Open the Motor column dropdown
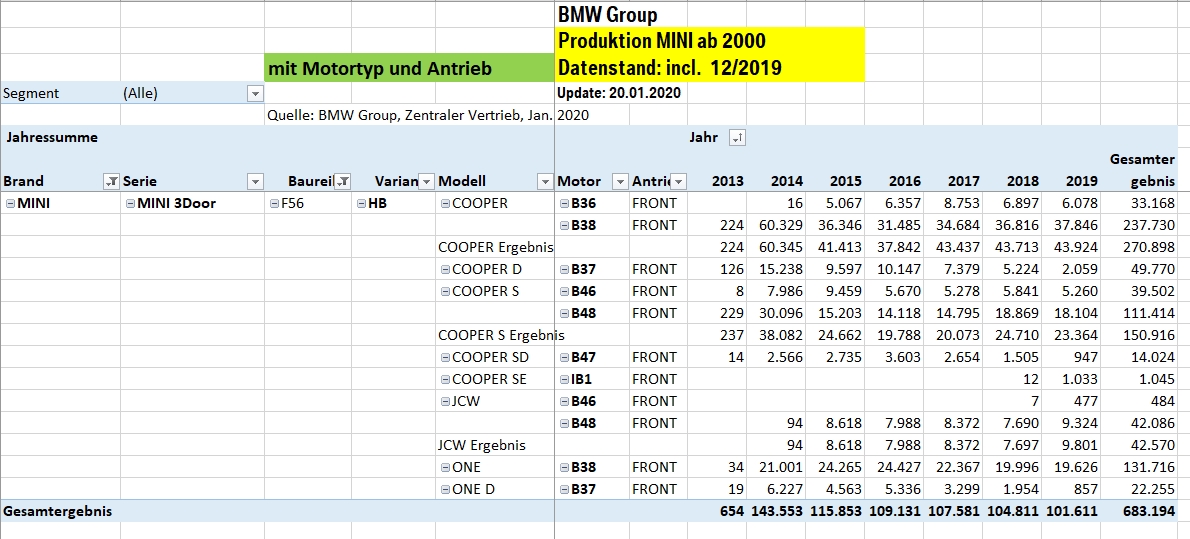This screenshot has width=1190, height=539. tap(620, 181)
